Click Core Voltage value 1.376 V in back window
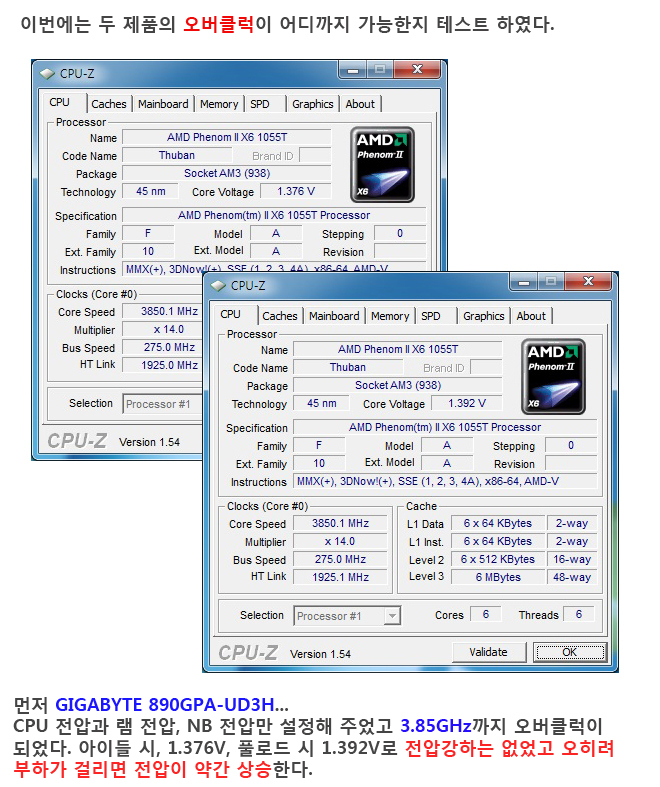The height and width of the screenshot is (787, 660). (296, 192)
